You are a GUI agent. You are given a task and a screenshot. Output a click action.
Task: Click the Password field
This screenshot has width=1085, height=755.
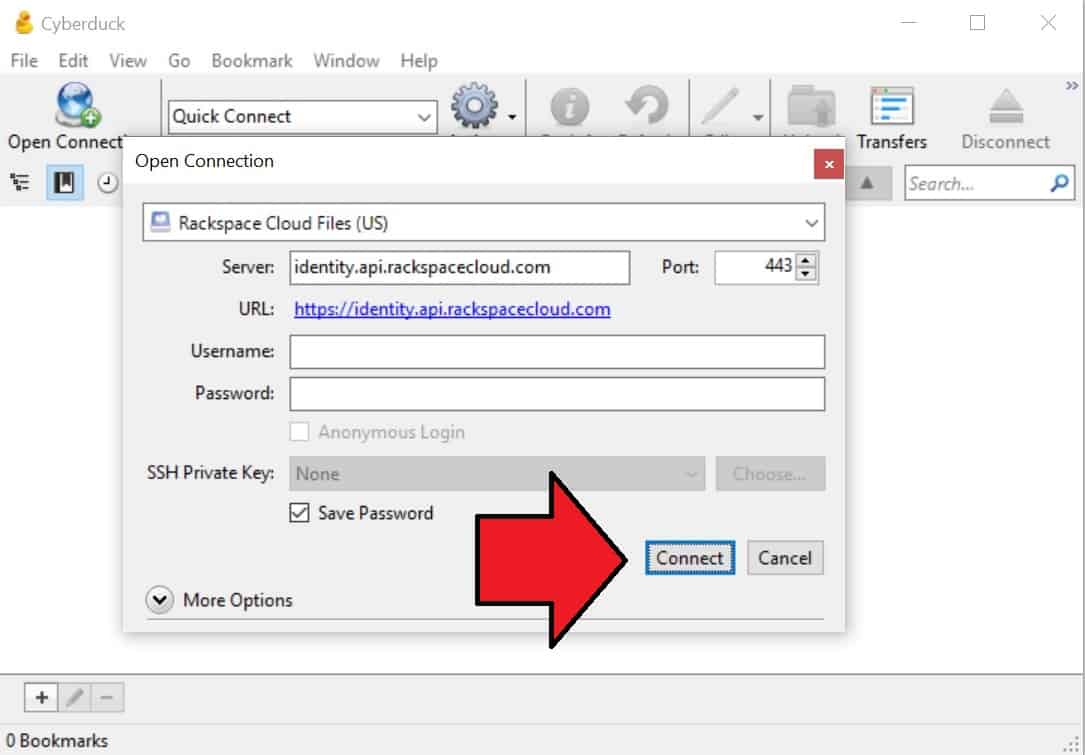[x=557, y=394]
